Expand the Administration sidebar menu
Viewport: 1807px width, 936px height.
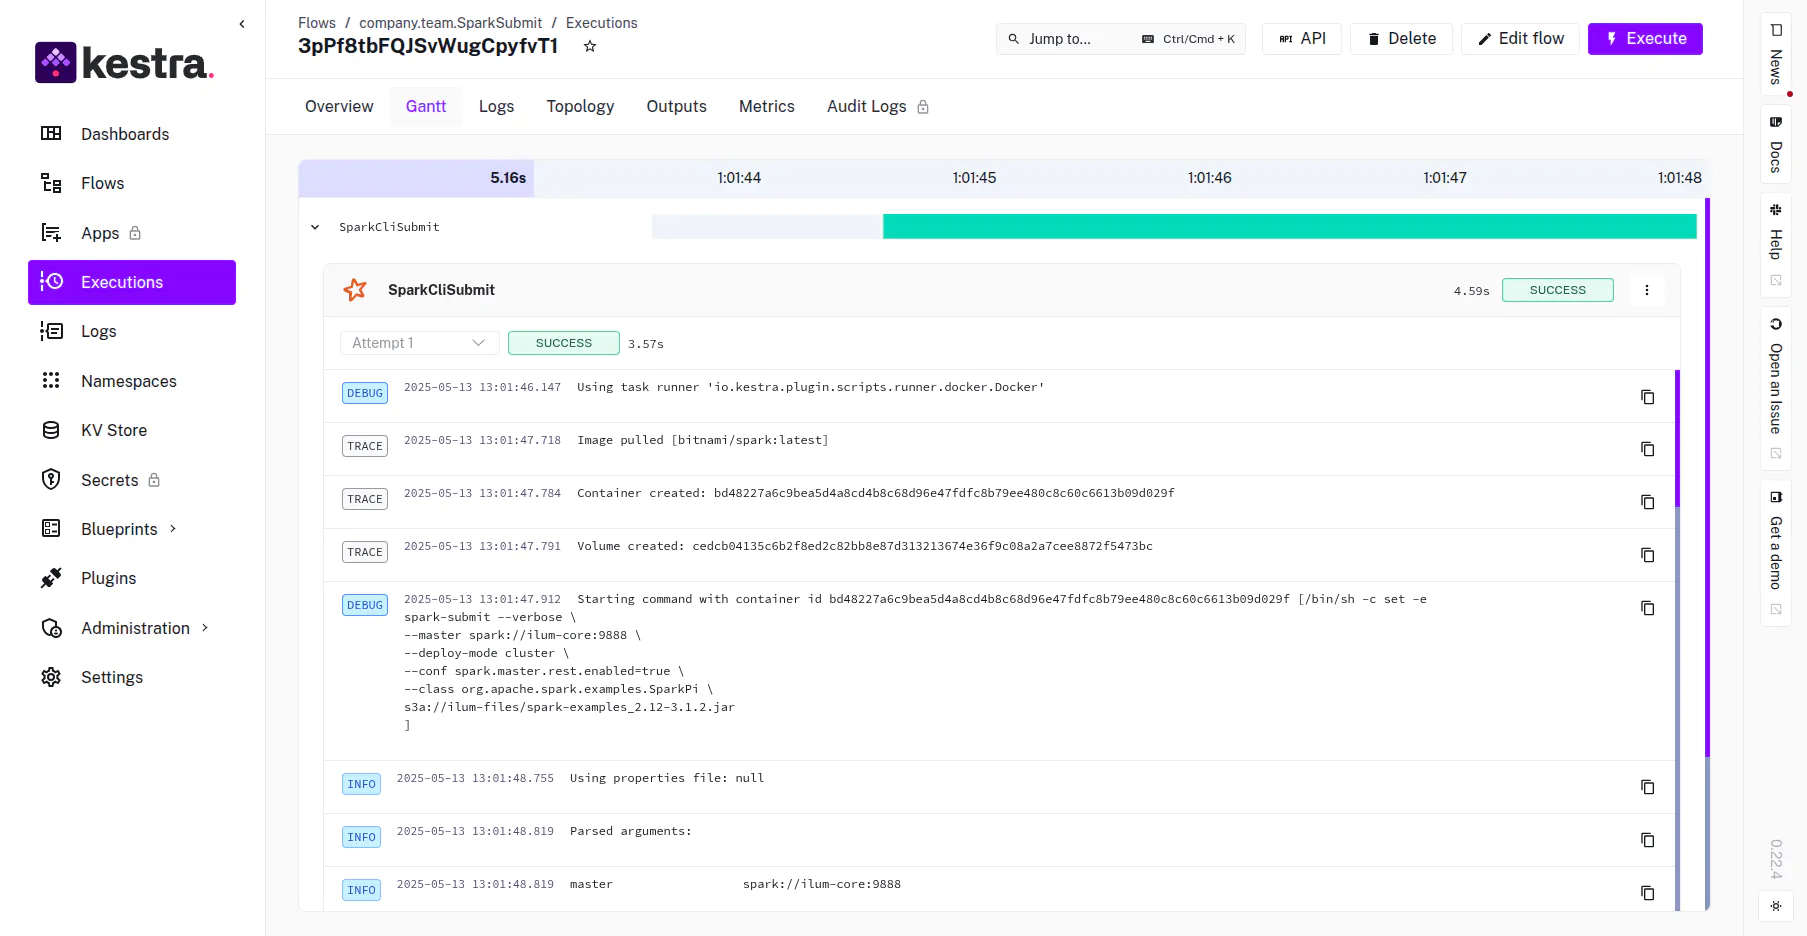click(136, 628)
